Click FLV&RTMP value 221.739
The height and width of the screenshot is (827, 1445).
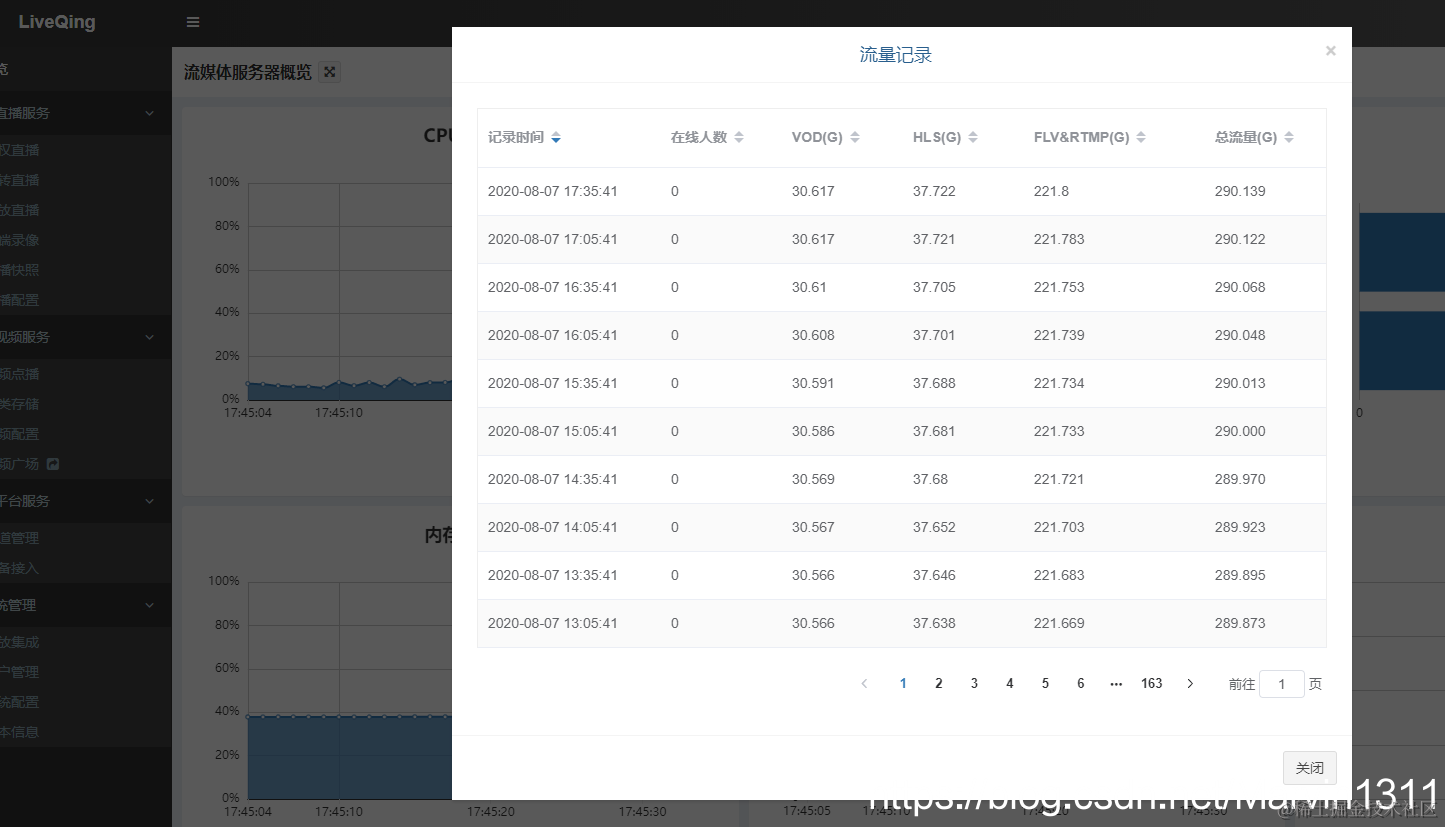click(1059, 335)
